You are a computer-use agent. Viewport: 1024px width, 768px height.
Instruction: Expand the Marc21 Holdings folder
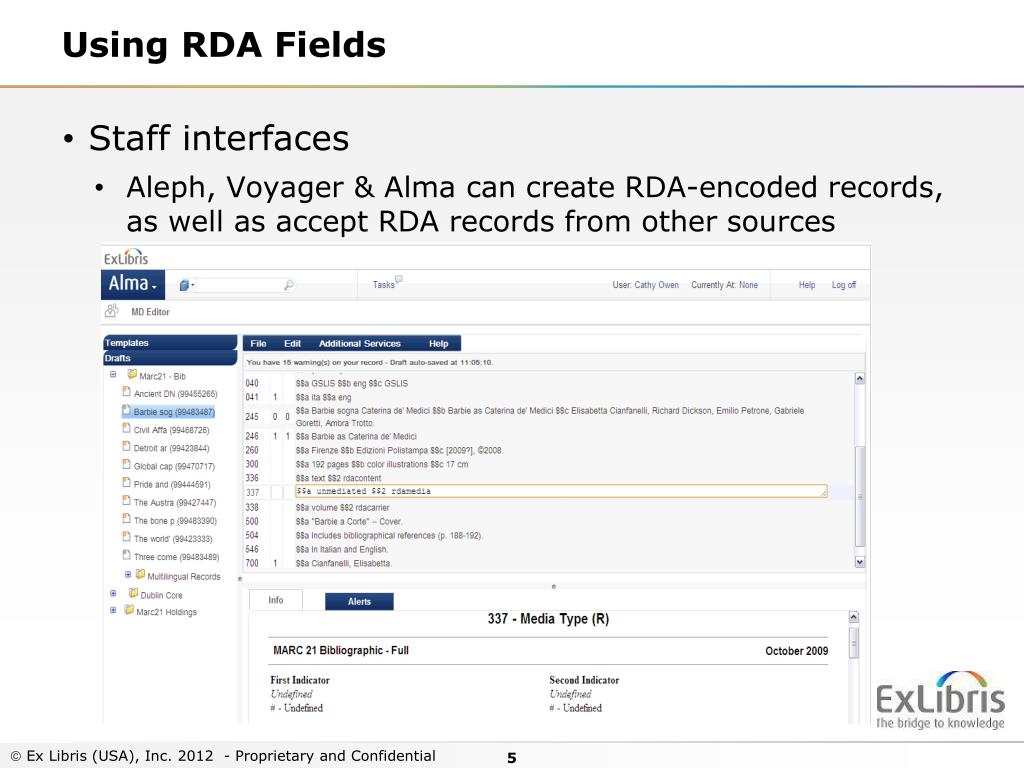tap(113, 611)
